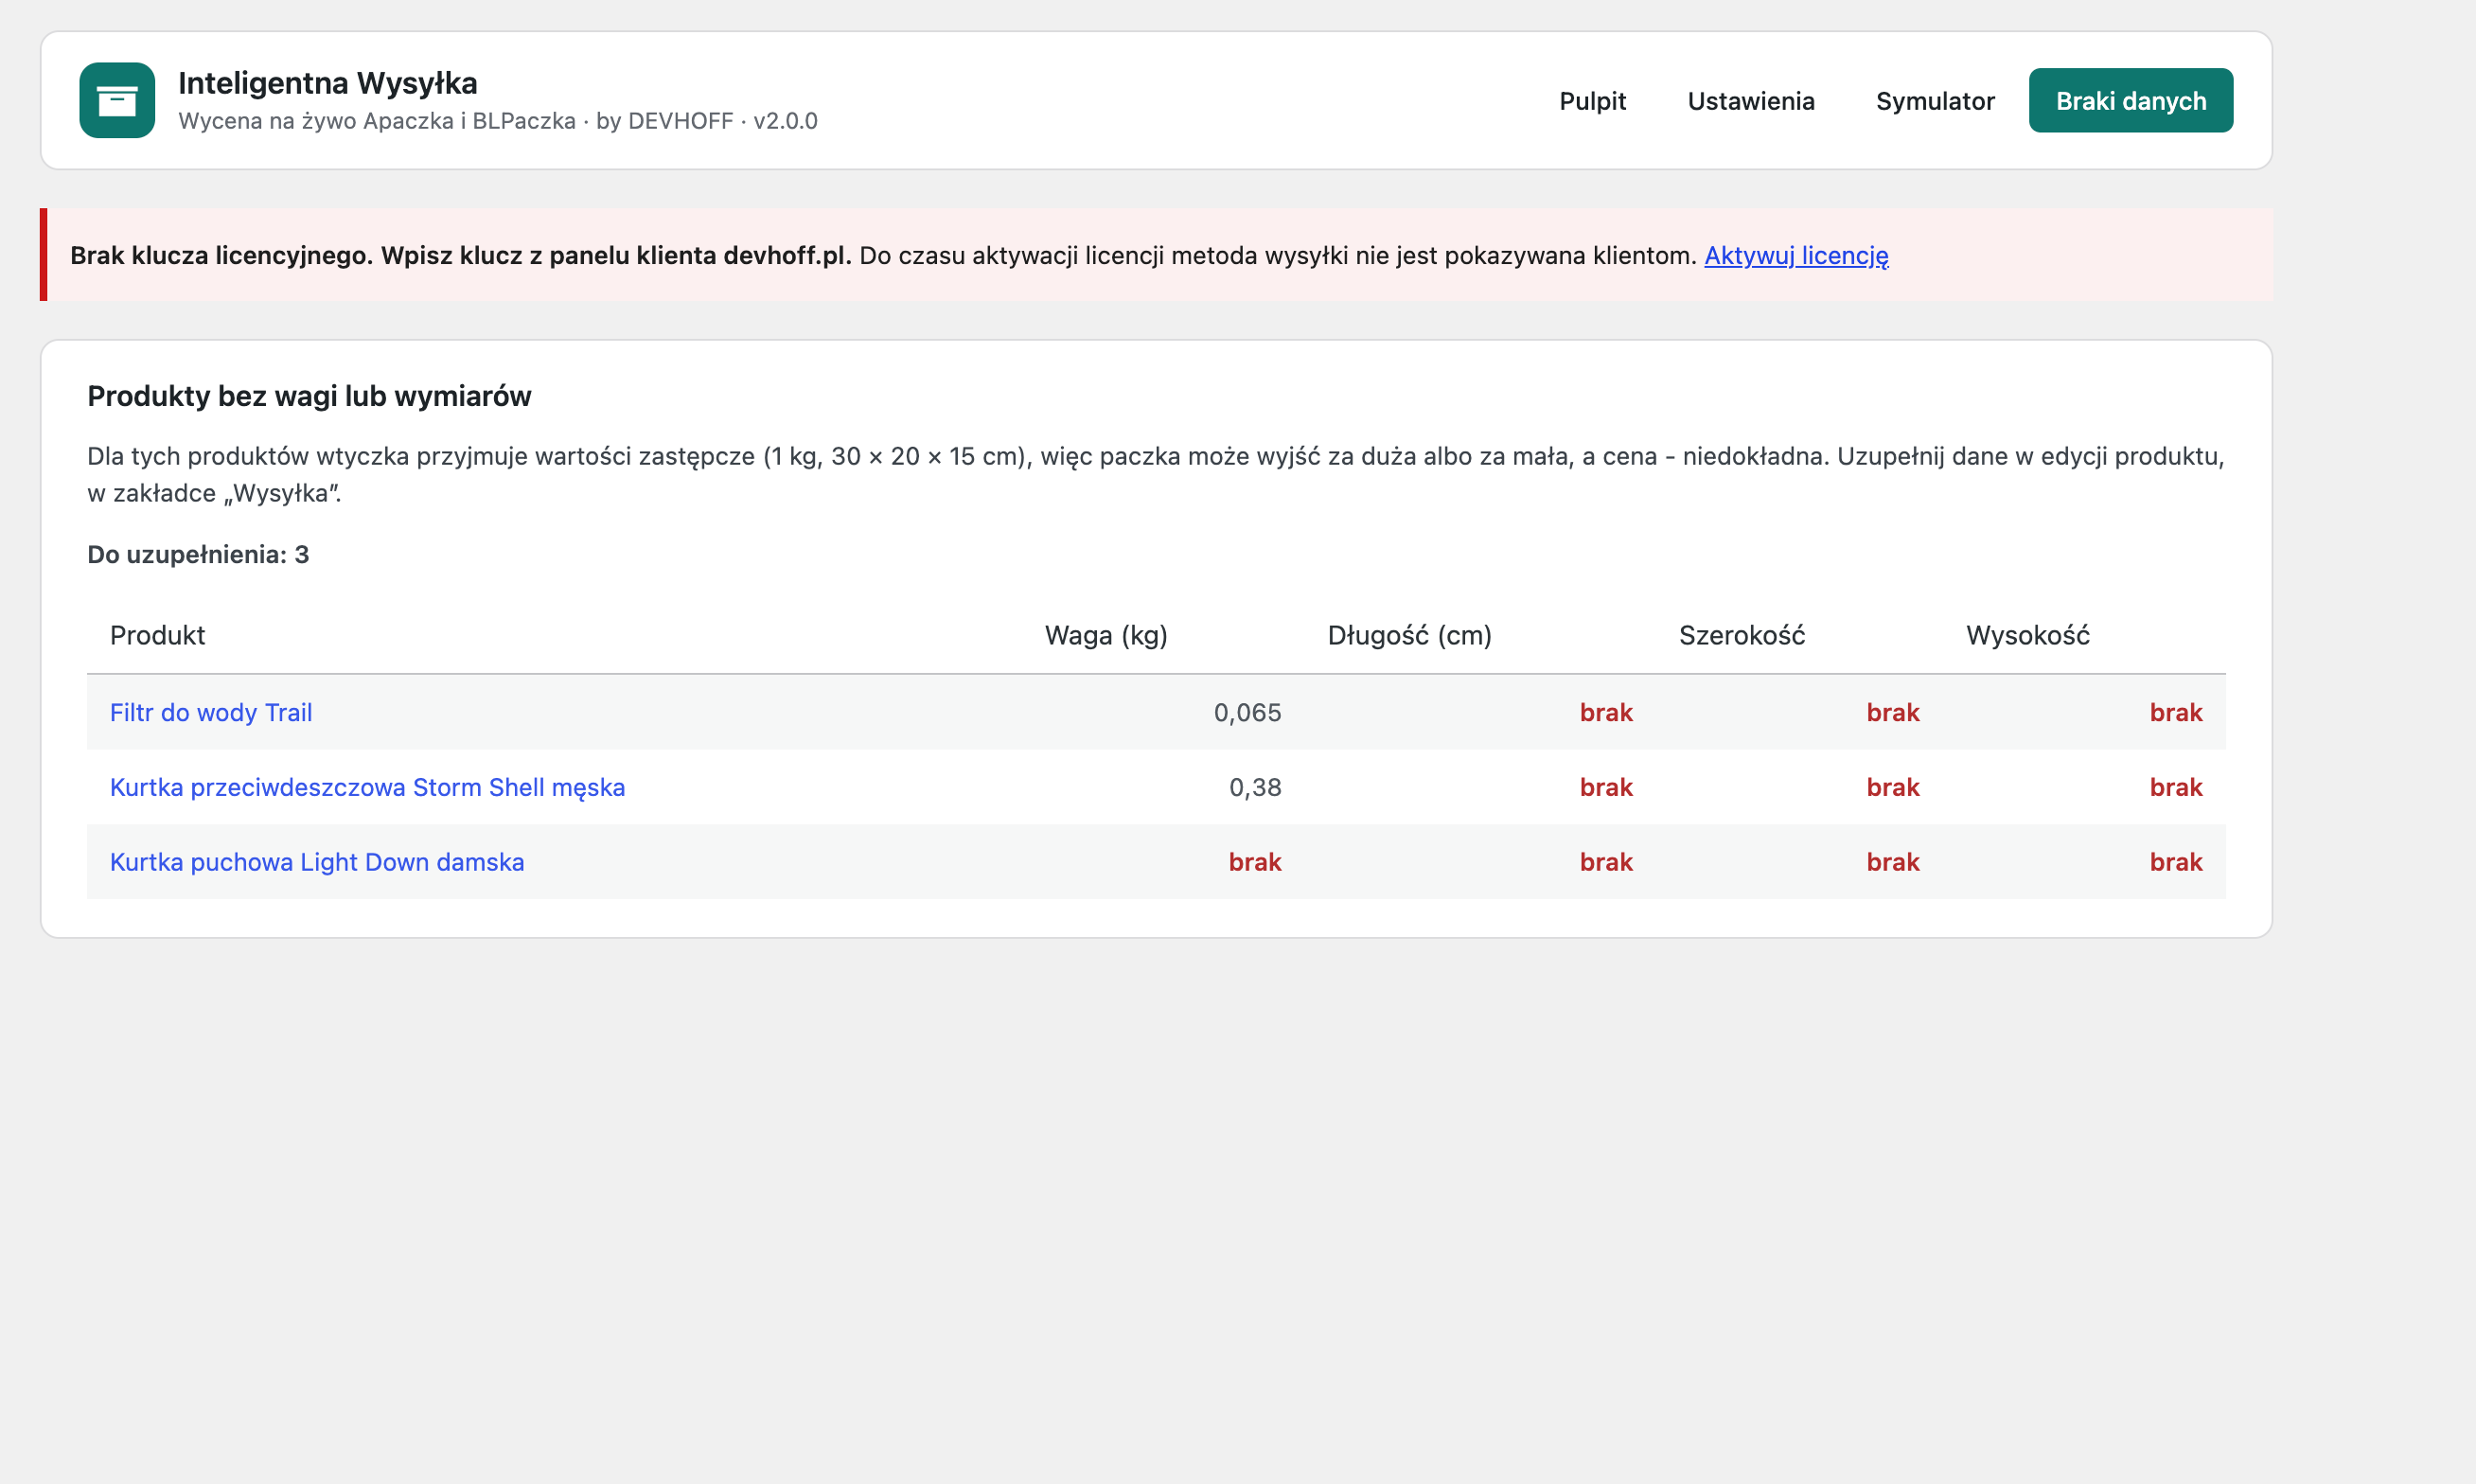Click the Szerokość 'brak' for Storm Shell męska
The width and height of the screenshot is (2476, 1484).
coord(1892,787)
